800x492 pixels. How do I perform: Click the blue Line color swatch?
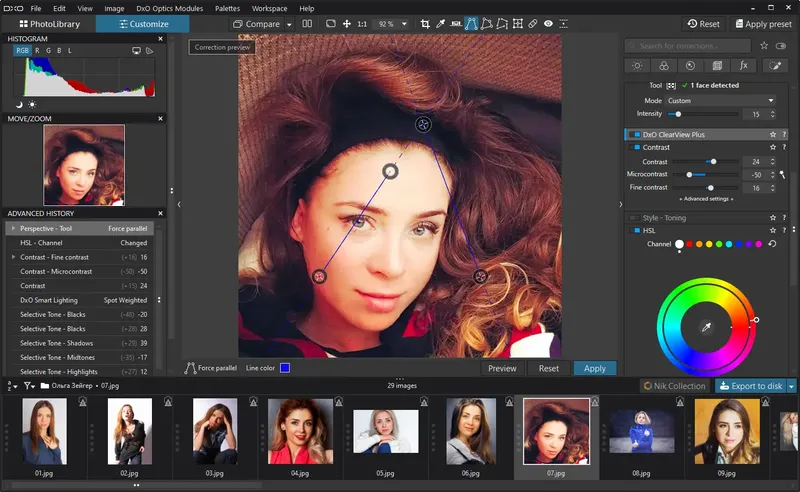(x=285, y=368)
